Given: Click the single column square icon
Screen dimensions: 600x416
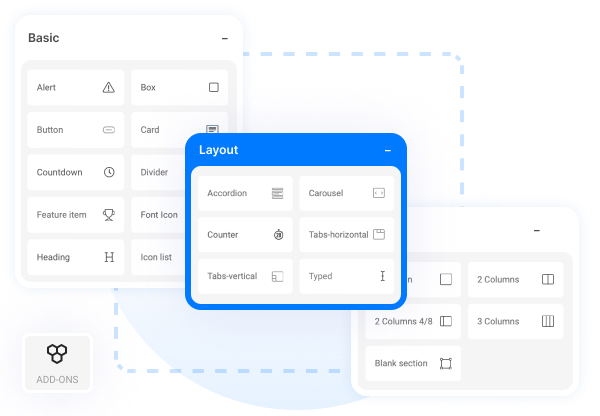Looking at the screenshot, I should [446, 279].
